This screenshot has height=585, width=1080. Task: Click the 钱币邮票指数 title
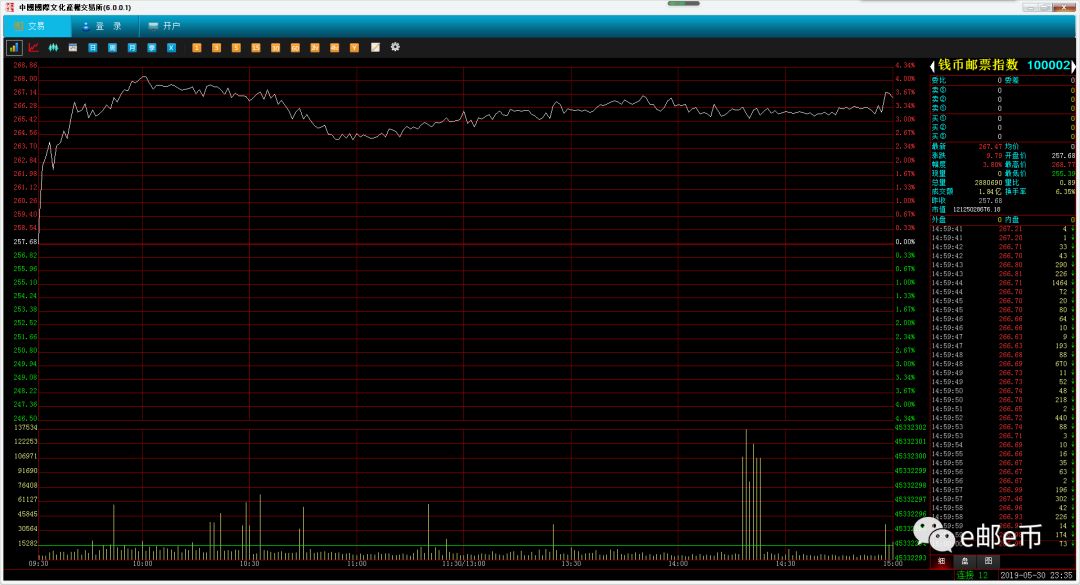click(x=978, y=65)
